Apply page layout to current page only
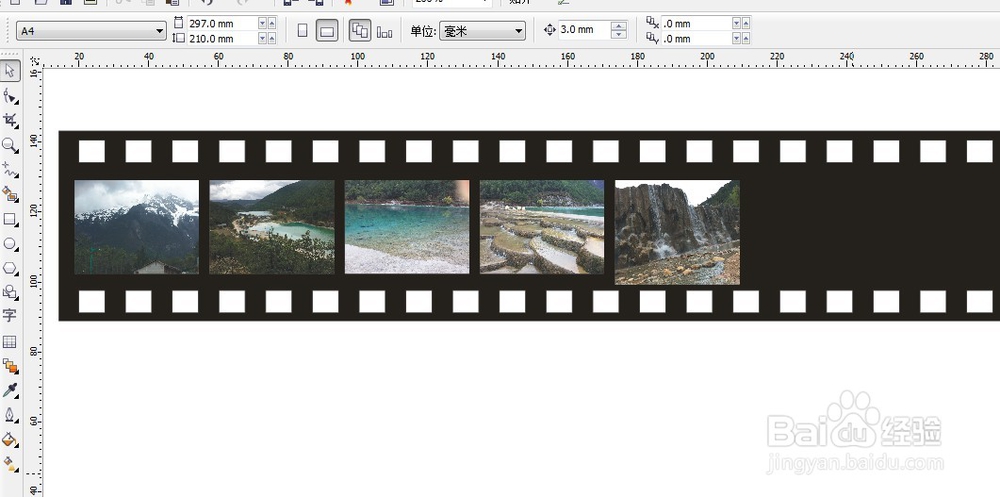The width and height of the screenshot is (1000, 497). tap(385, 31)
